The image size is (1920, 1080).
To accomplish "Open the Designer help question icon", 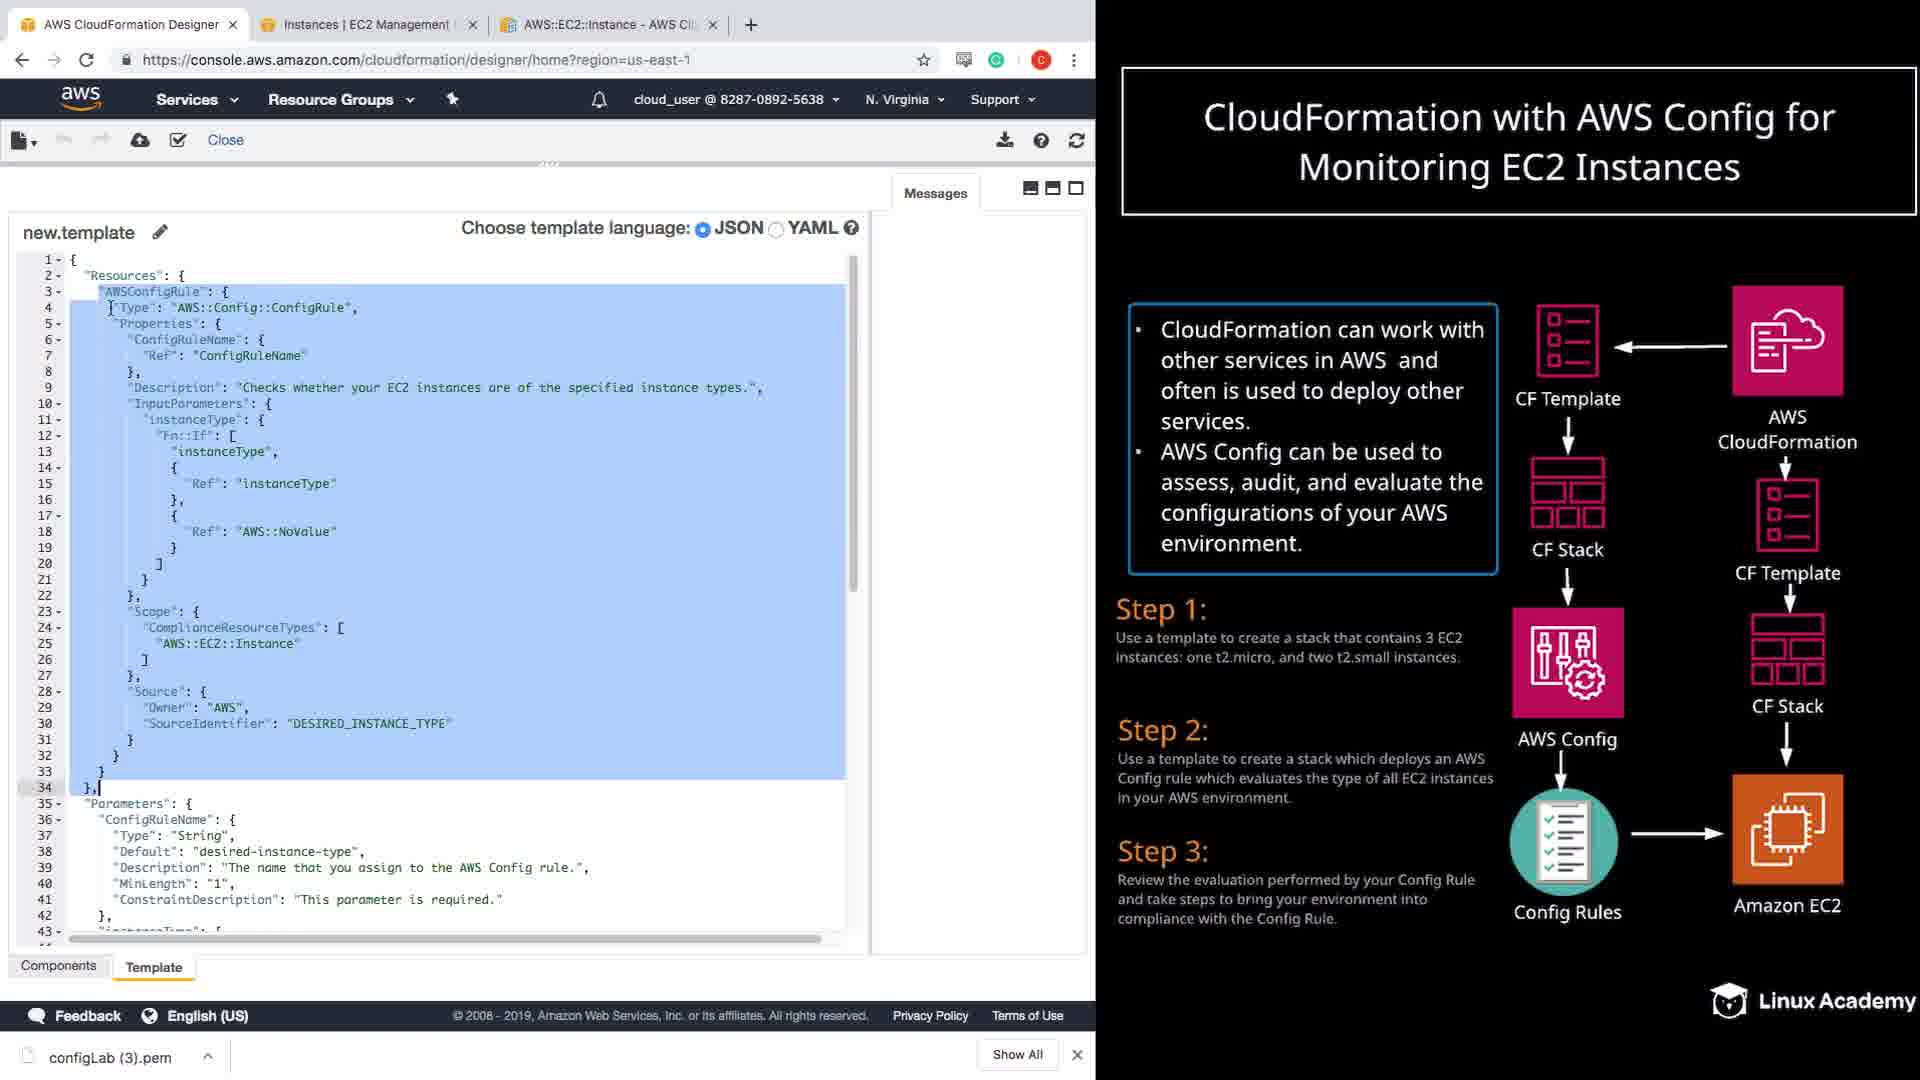I will tap(1041, 141).
